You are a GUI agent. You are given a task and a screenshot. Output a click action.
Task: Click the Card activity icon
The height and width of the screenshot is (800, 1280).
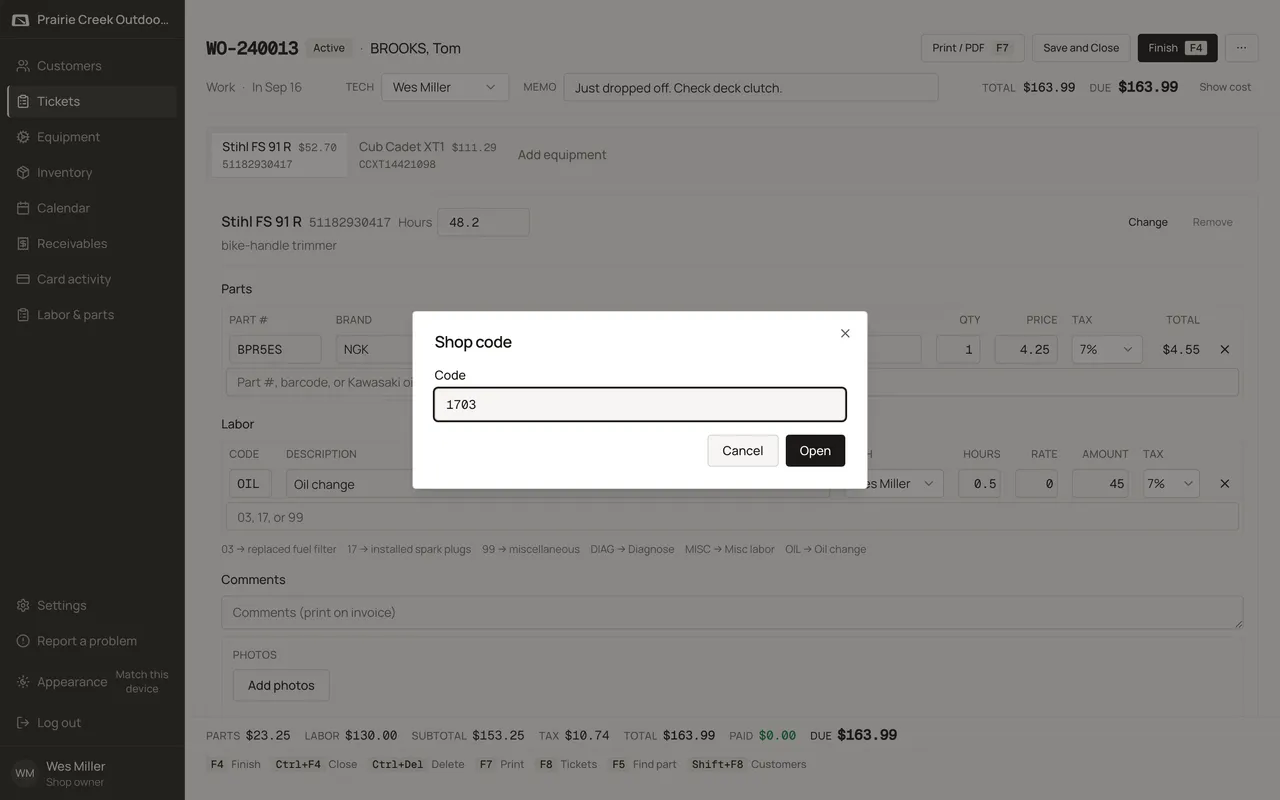point(23,279)
